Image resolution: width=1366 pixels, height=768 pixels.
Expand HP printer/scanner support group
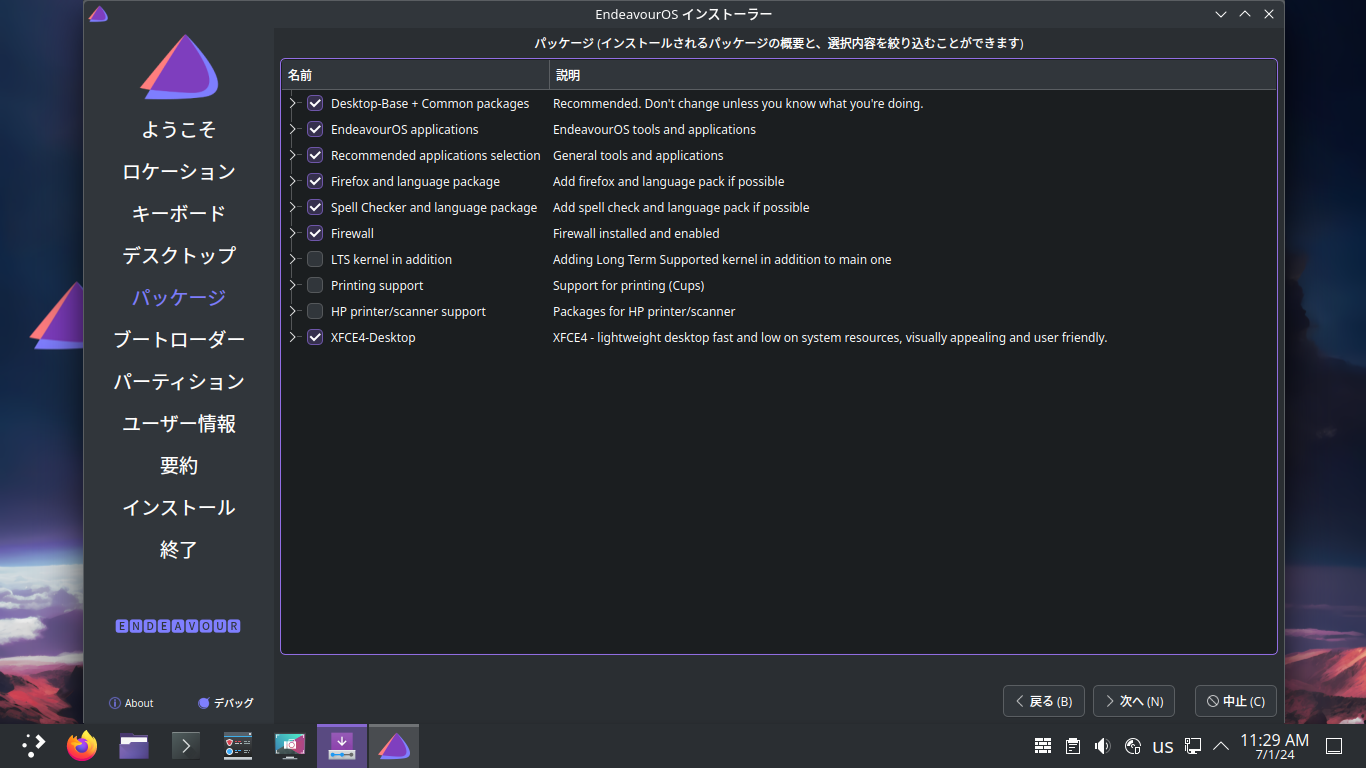(x=293, y=311)
